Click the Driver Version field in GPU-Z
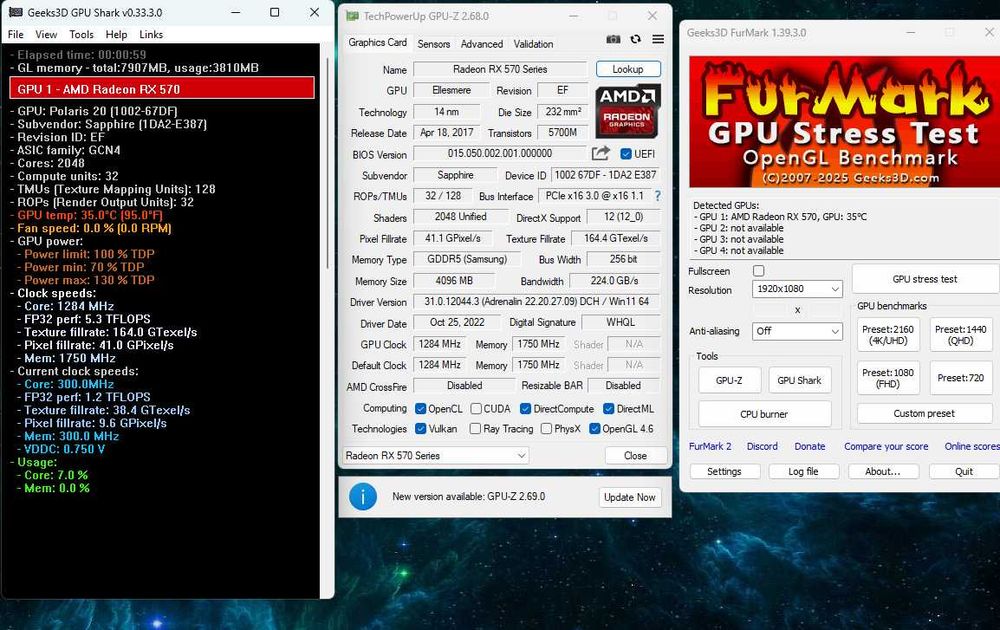 [x=536, y=302]
